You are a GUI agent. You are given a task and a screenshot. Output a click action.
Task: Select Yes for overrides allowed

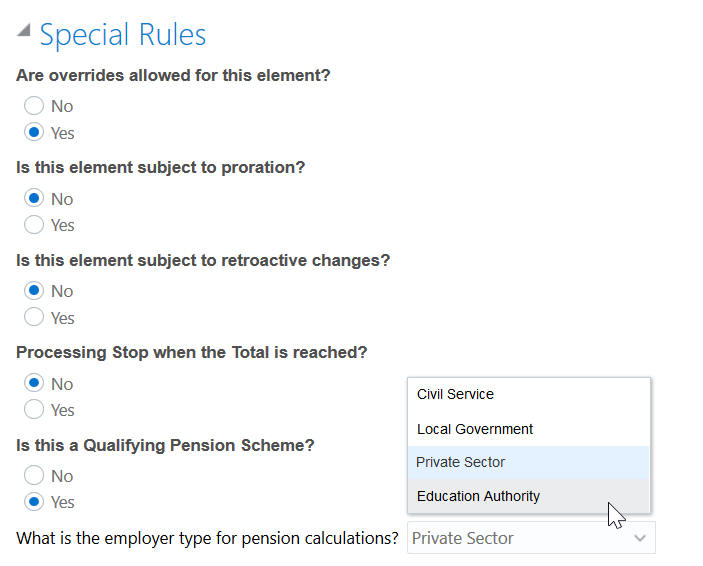click(34, 133)
